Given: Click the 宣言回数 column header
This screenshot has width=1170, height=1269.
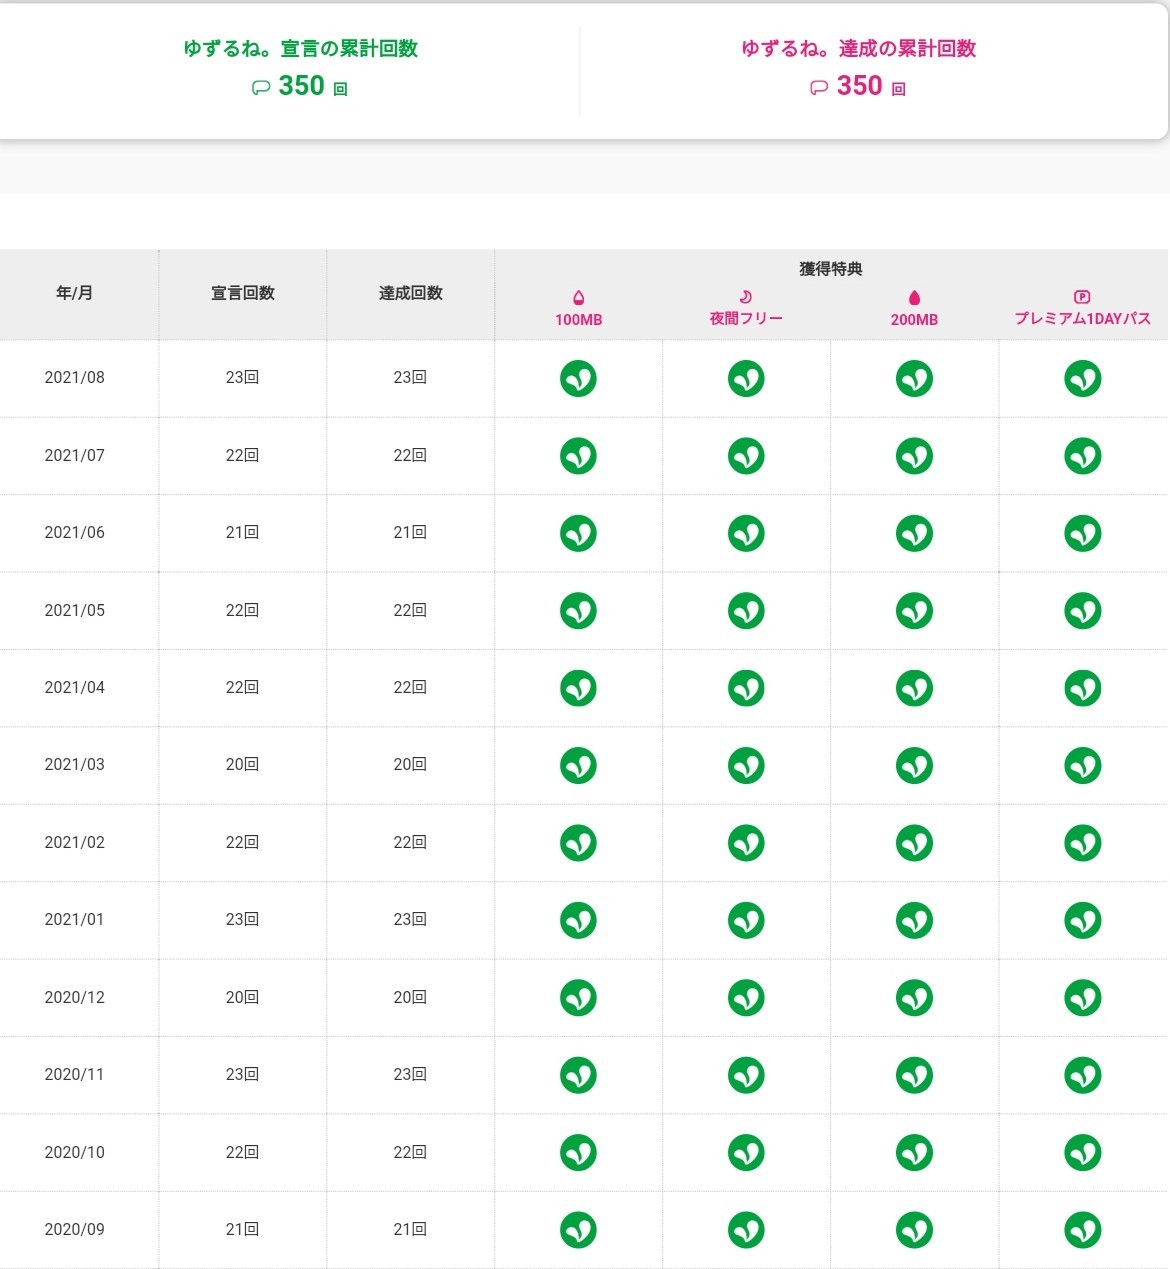Looking at the screenshot, I should (242, 293).
